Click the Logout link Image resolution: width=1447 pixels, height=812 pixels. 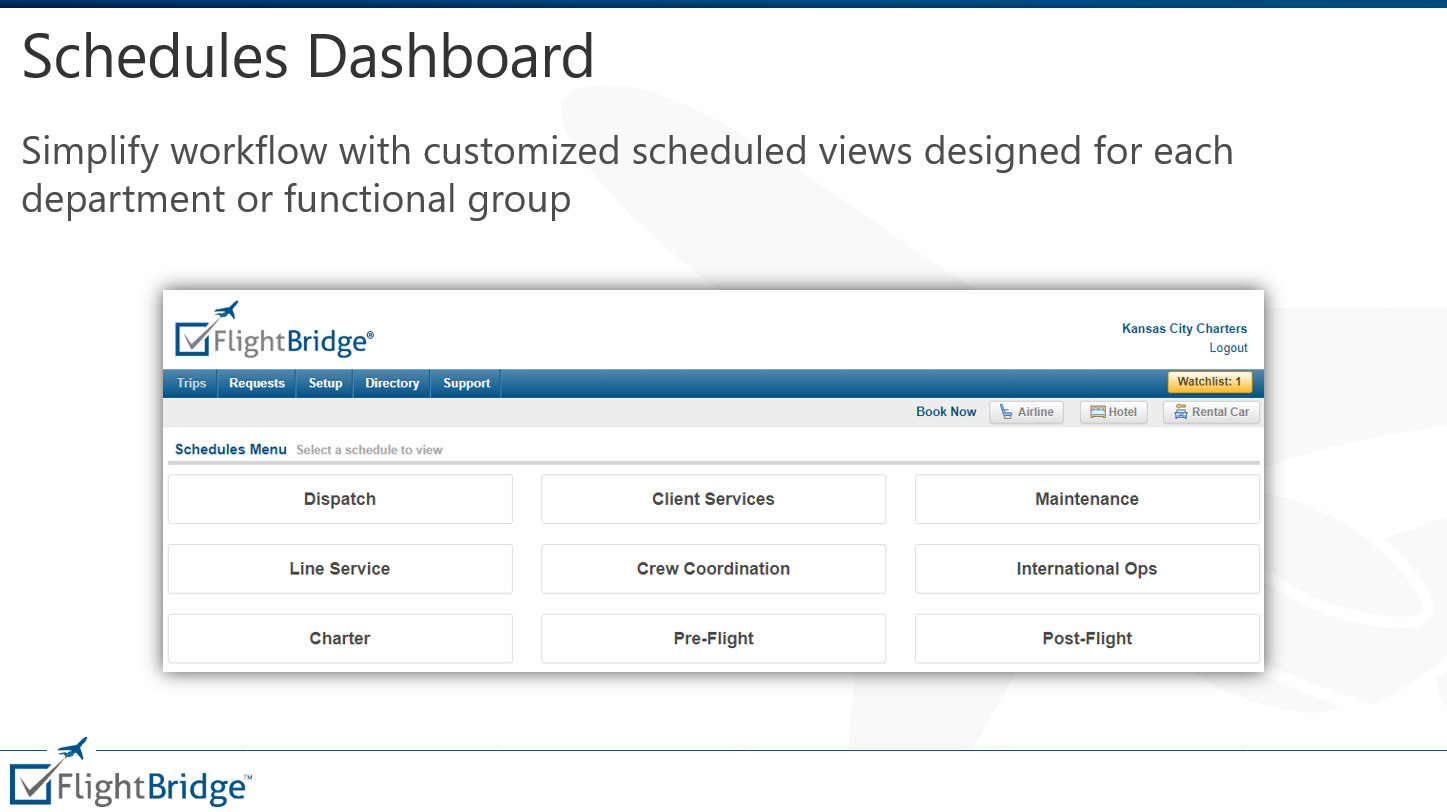(x=1228, y=348)
